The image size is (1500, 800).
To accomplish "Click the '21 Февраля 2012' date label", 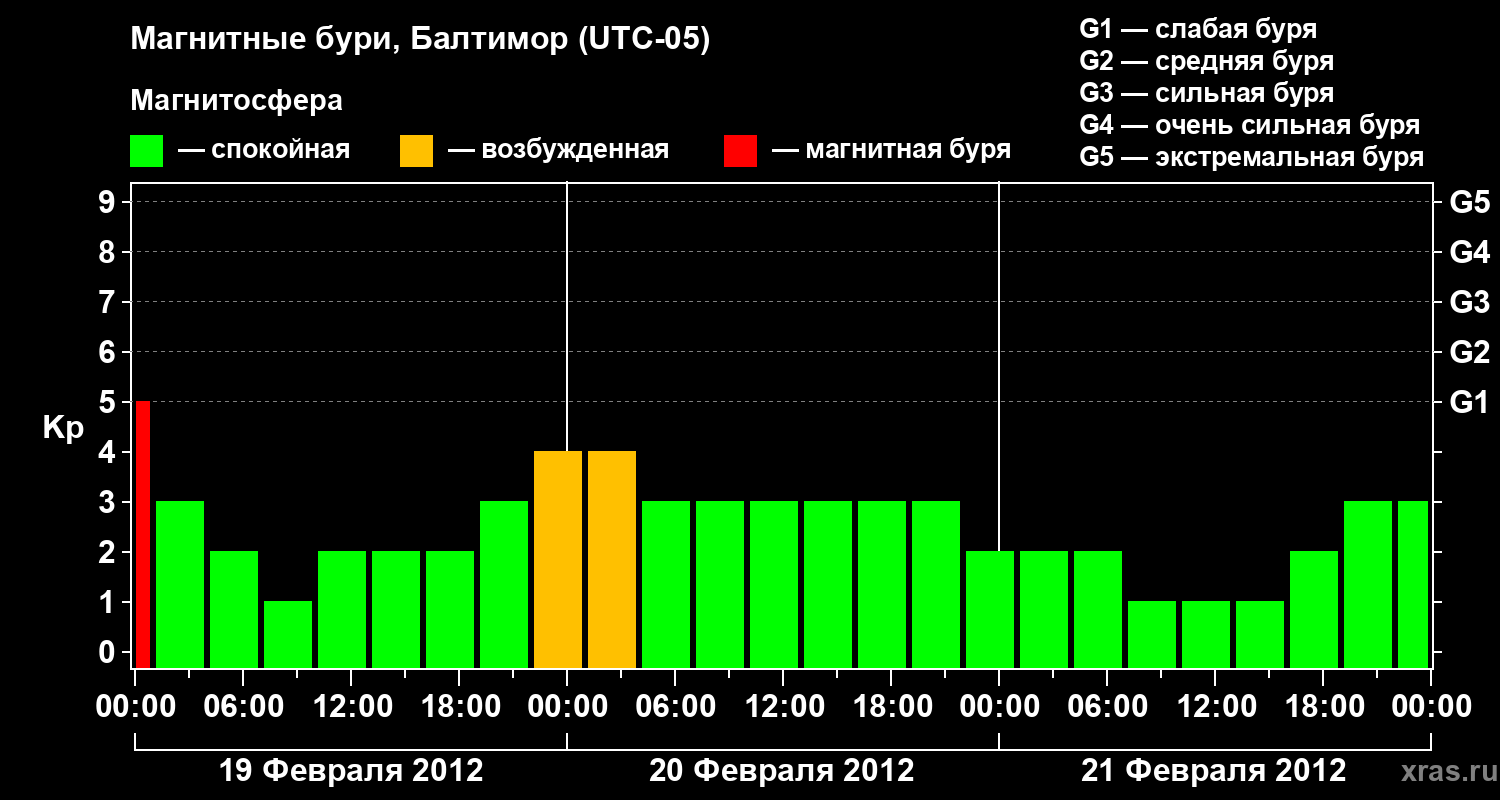I will point(1214,771).
